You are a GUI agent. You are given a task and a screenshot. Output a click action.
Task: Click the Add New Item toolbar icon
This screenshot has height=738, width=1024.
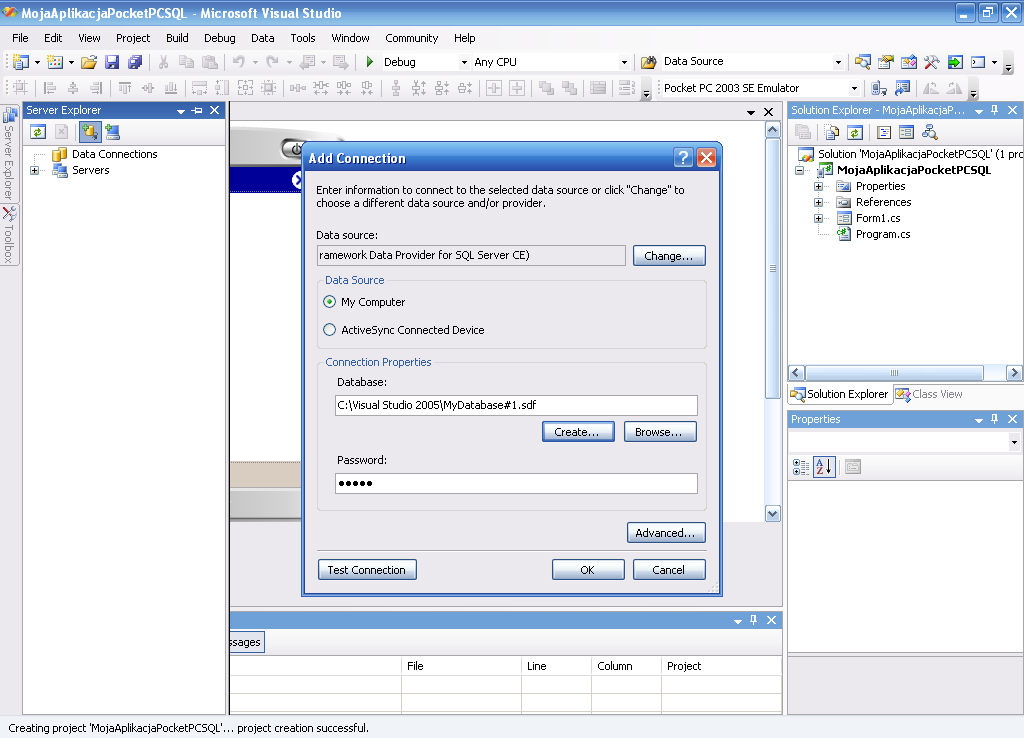pyautogui.click(x=55, y=62)
